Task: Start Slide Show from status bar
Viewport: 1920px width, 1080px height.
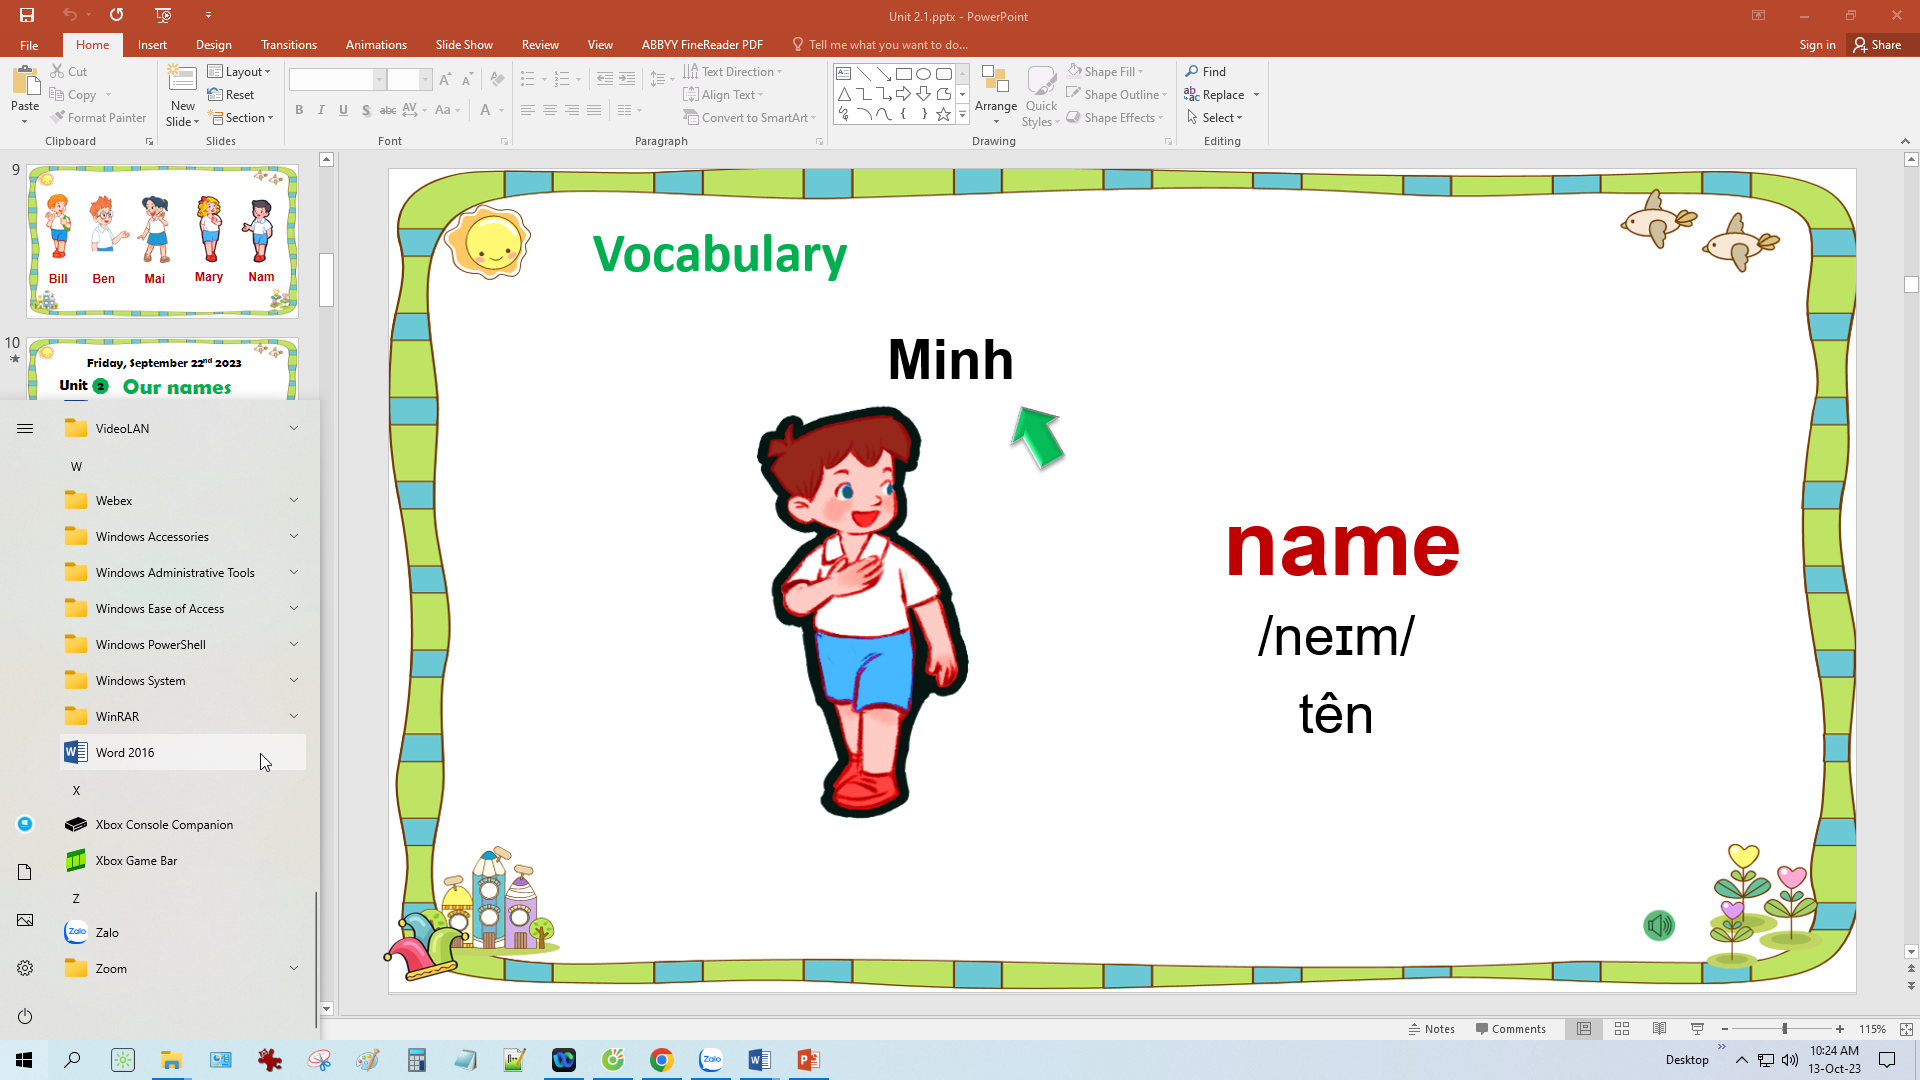Action: tap(1697, 1029)
